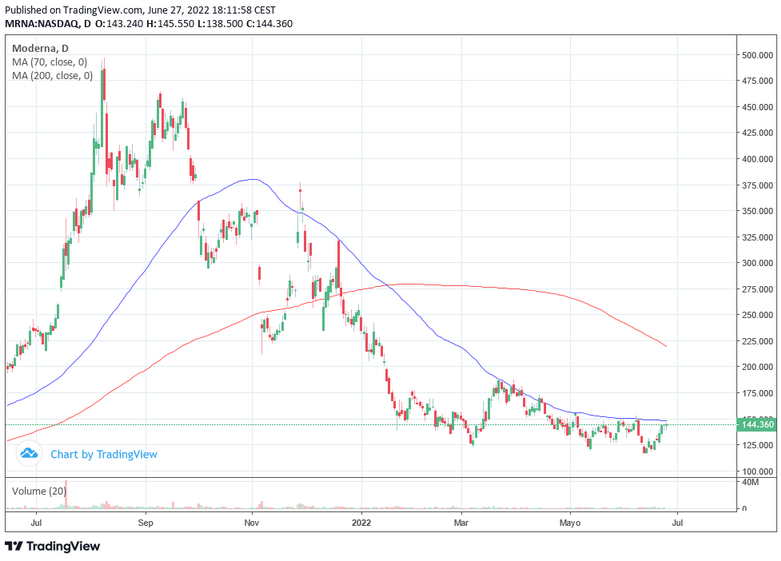Viewport: 781px width, 561px height.
Task: Click the 325.000 price axis label
Action: [x=758, y=237]
